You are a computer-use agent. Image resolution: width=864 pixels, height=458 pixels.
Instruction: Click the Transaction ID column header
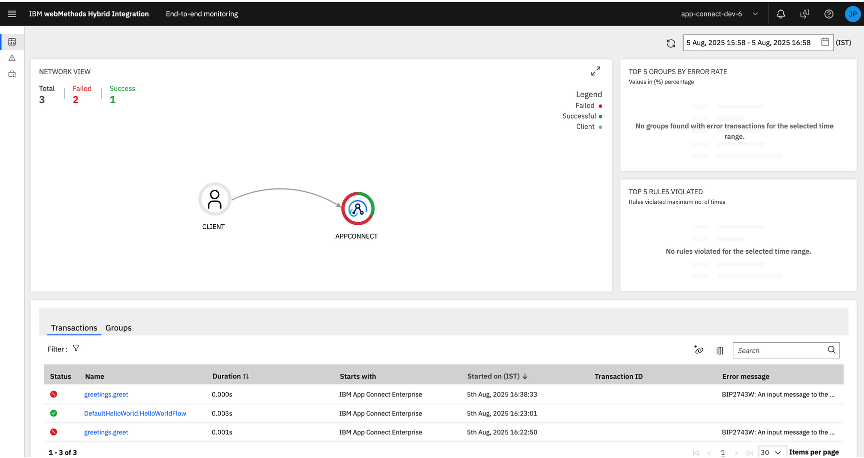coord(618,376)
